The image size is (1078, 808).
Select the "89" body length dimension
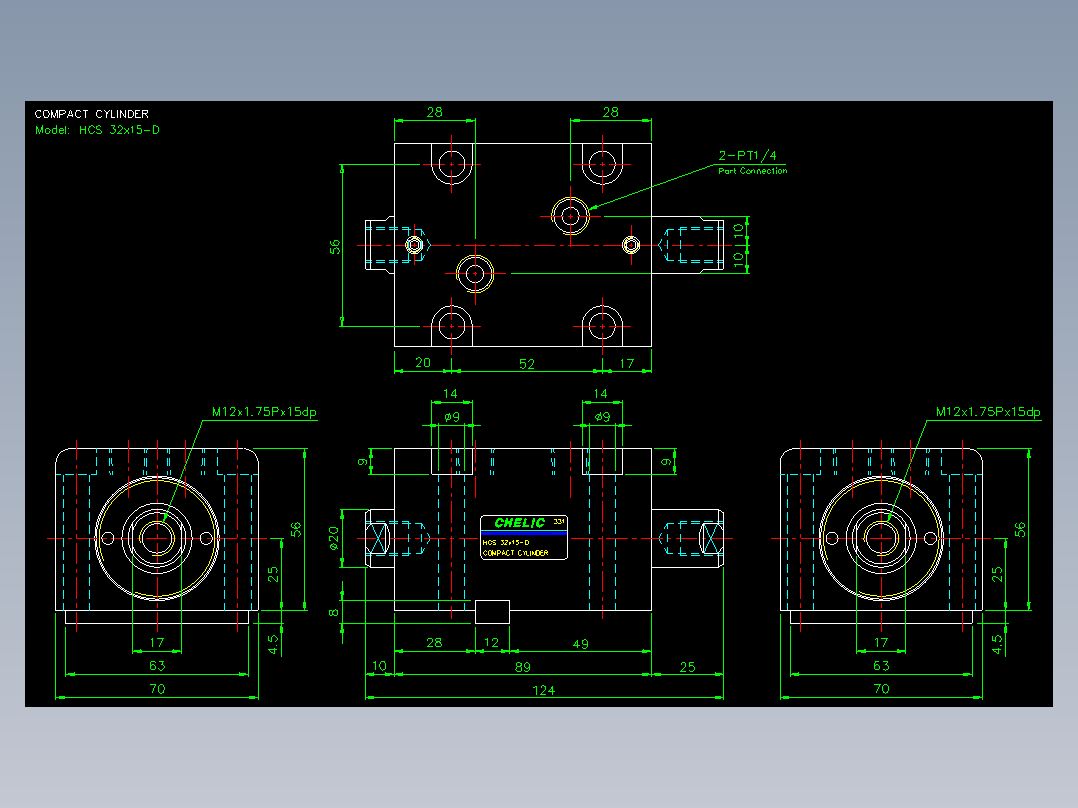tap(522, 666)
